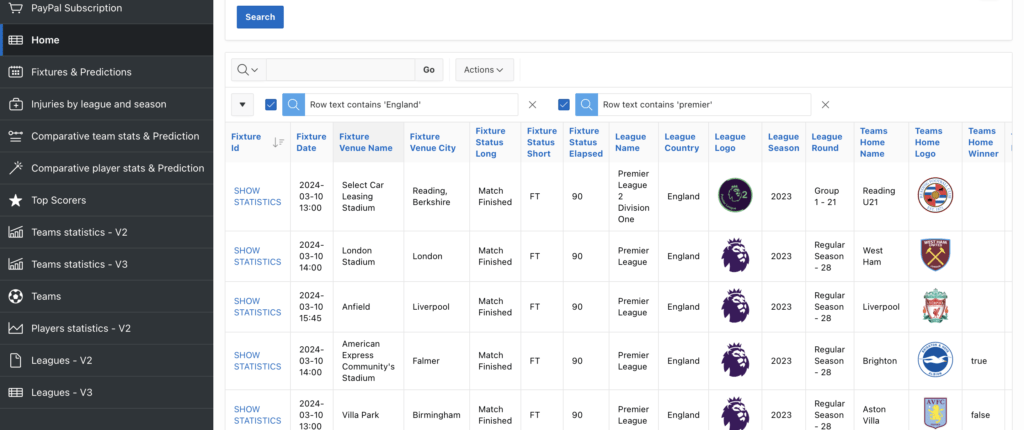Screen dimensions: 1024x430
Task: Expand the search column selector dropdown
Action: click(247, 70)
